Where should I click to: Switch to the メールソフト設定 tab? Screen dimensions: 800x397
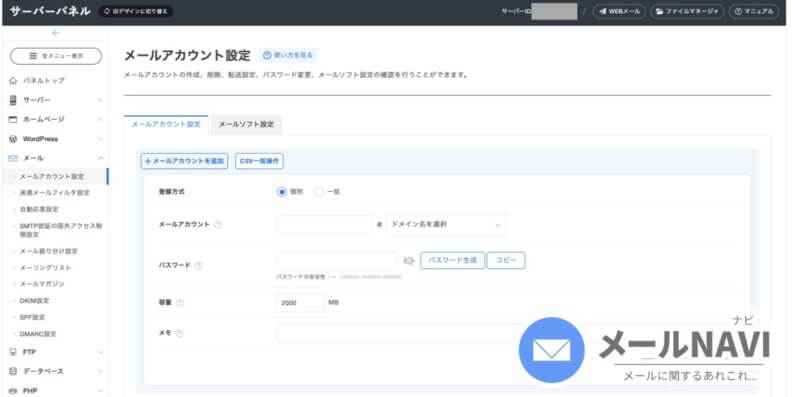(246, 125)
